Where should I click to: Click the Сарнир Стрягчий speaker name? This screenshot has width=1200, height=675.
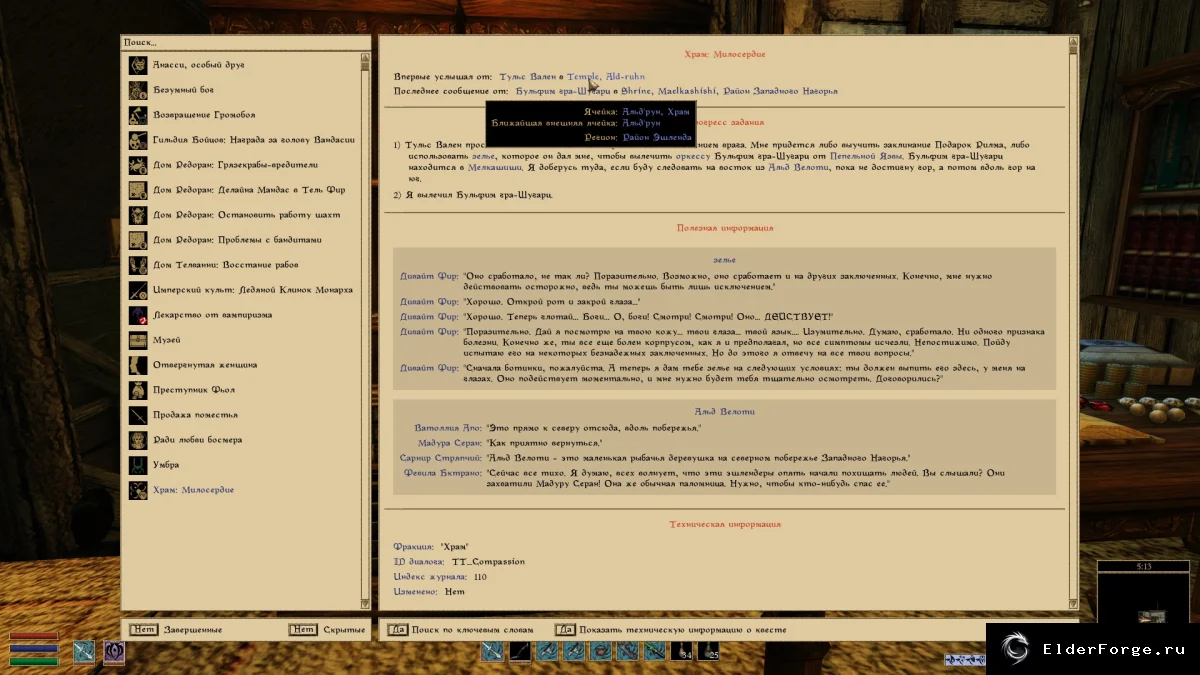[x=441, y=457]
